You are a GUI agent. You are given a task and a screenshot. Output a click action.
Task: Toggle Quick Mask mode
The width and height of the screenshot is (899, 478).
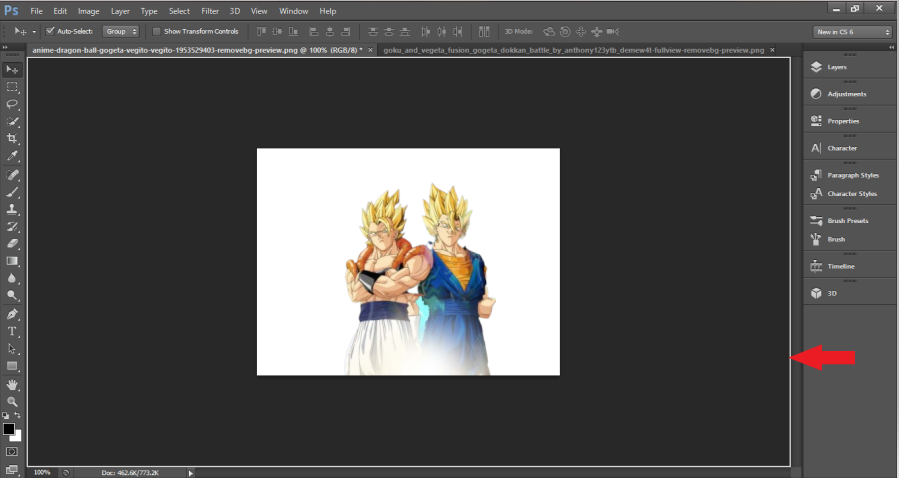(x=12, y=452)
